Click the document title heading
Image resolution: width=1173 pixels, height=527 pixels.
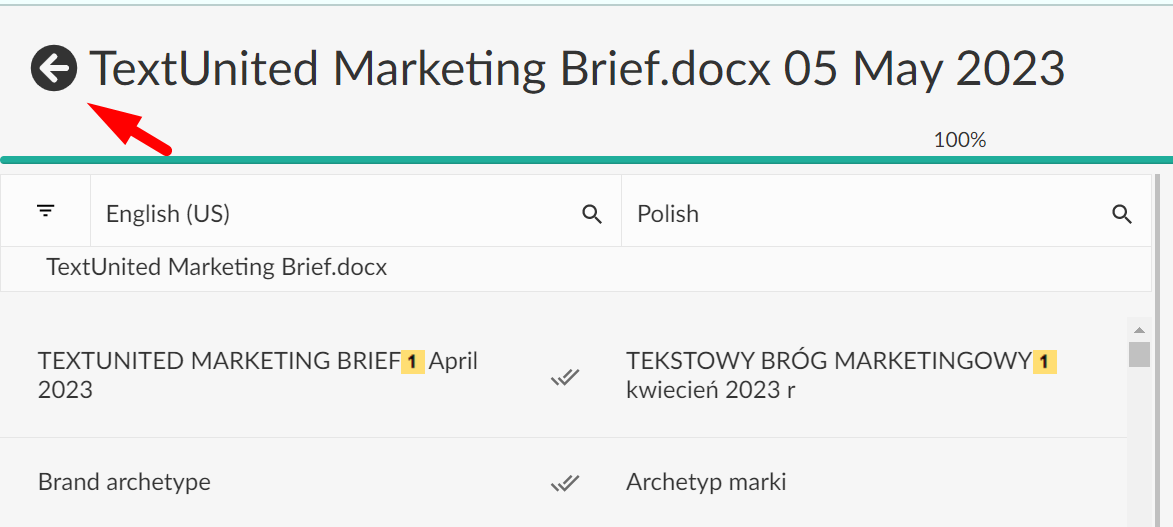point(577,69)
